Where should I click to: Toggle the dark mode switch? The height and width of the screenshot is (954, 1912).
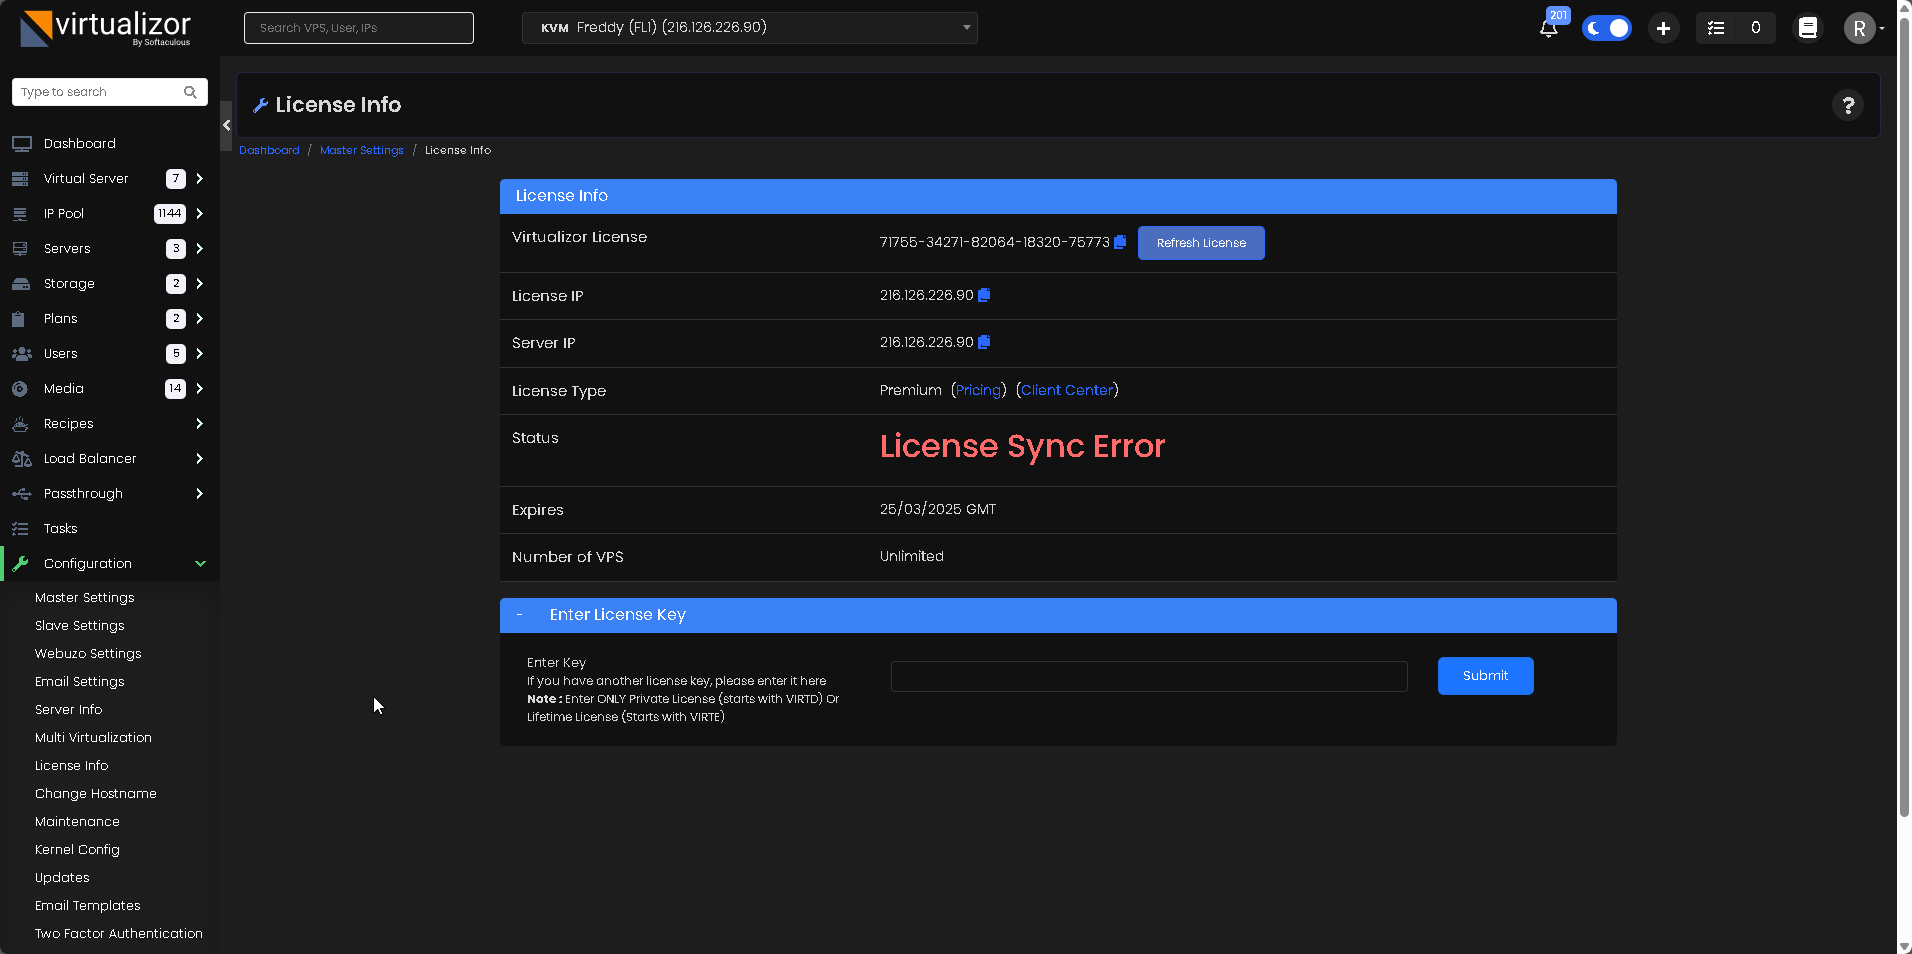pos(1606,28)
